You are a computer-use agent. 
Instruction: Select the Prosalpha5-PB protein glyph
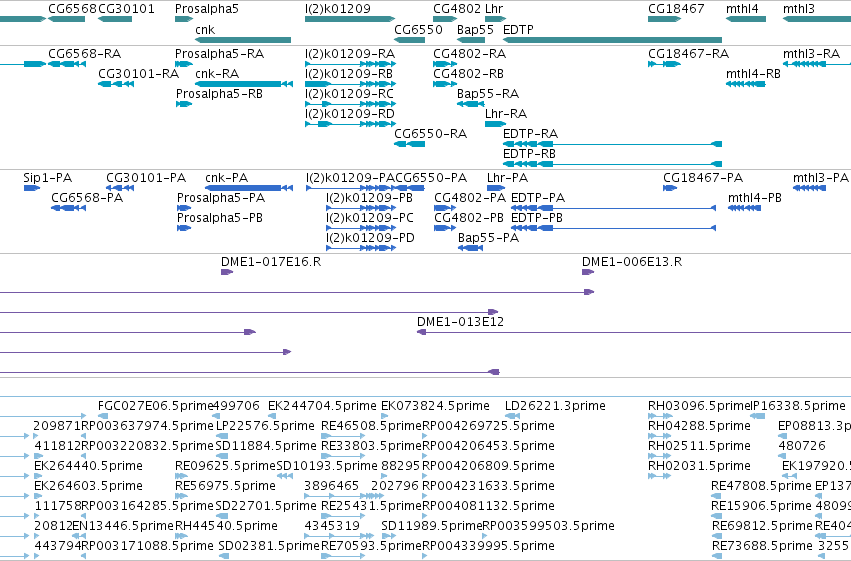coord(184,228)
